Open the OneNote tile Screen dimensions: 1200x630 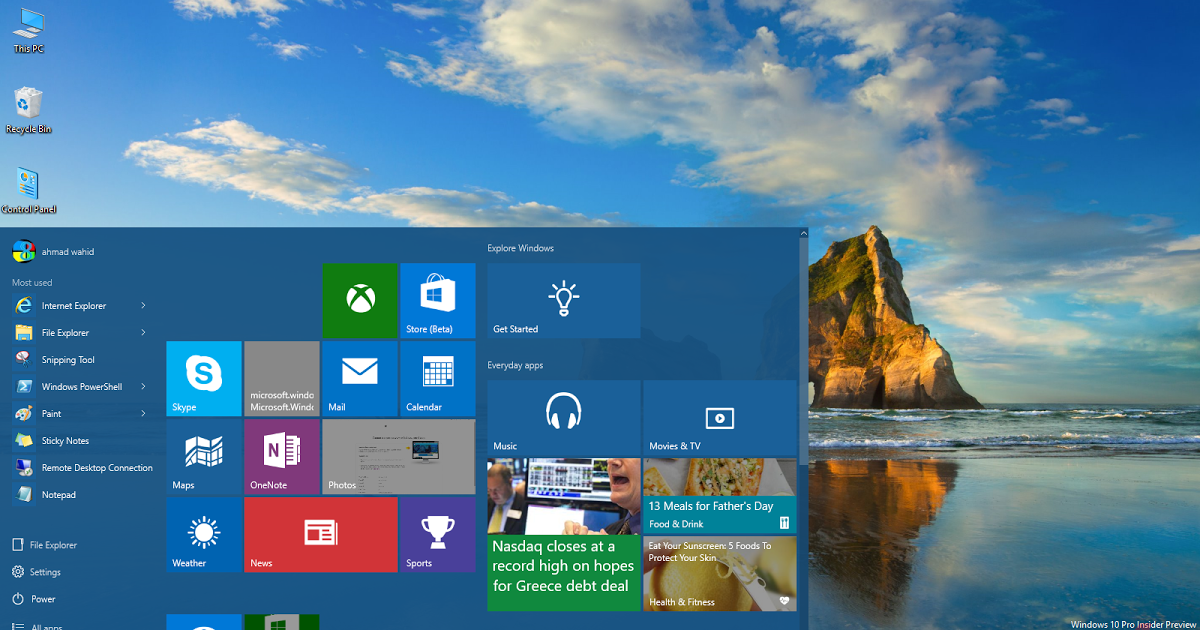282,456
